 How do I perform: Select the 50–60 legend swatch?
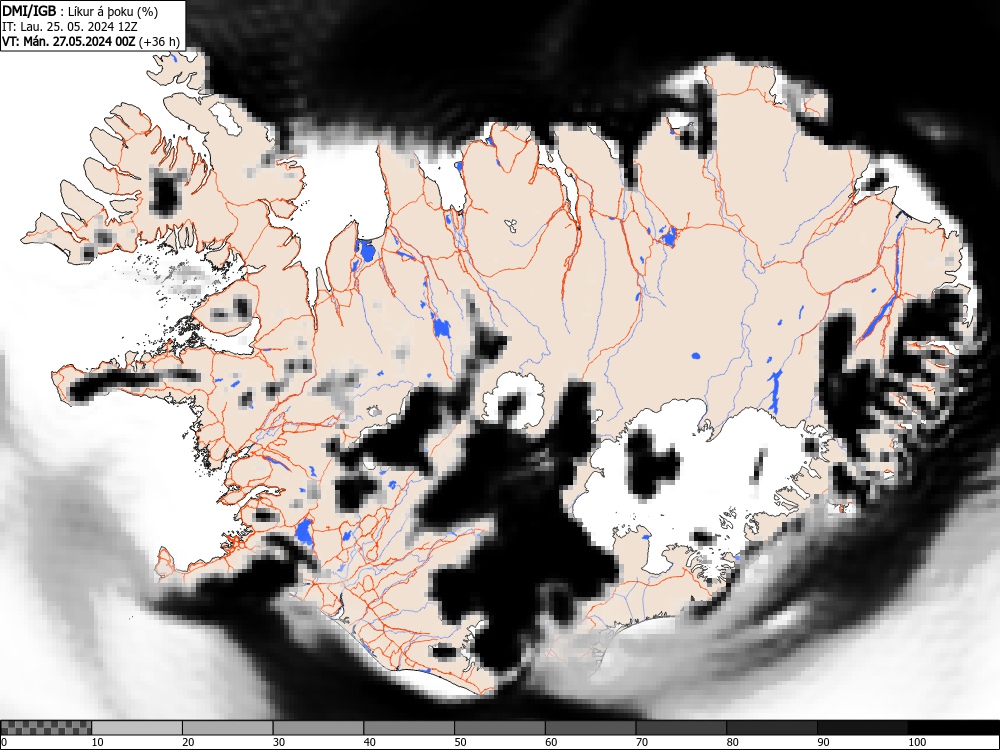500,728
